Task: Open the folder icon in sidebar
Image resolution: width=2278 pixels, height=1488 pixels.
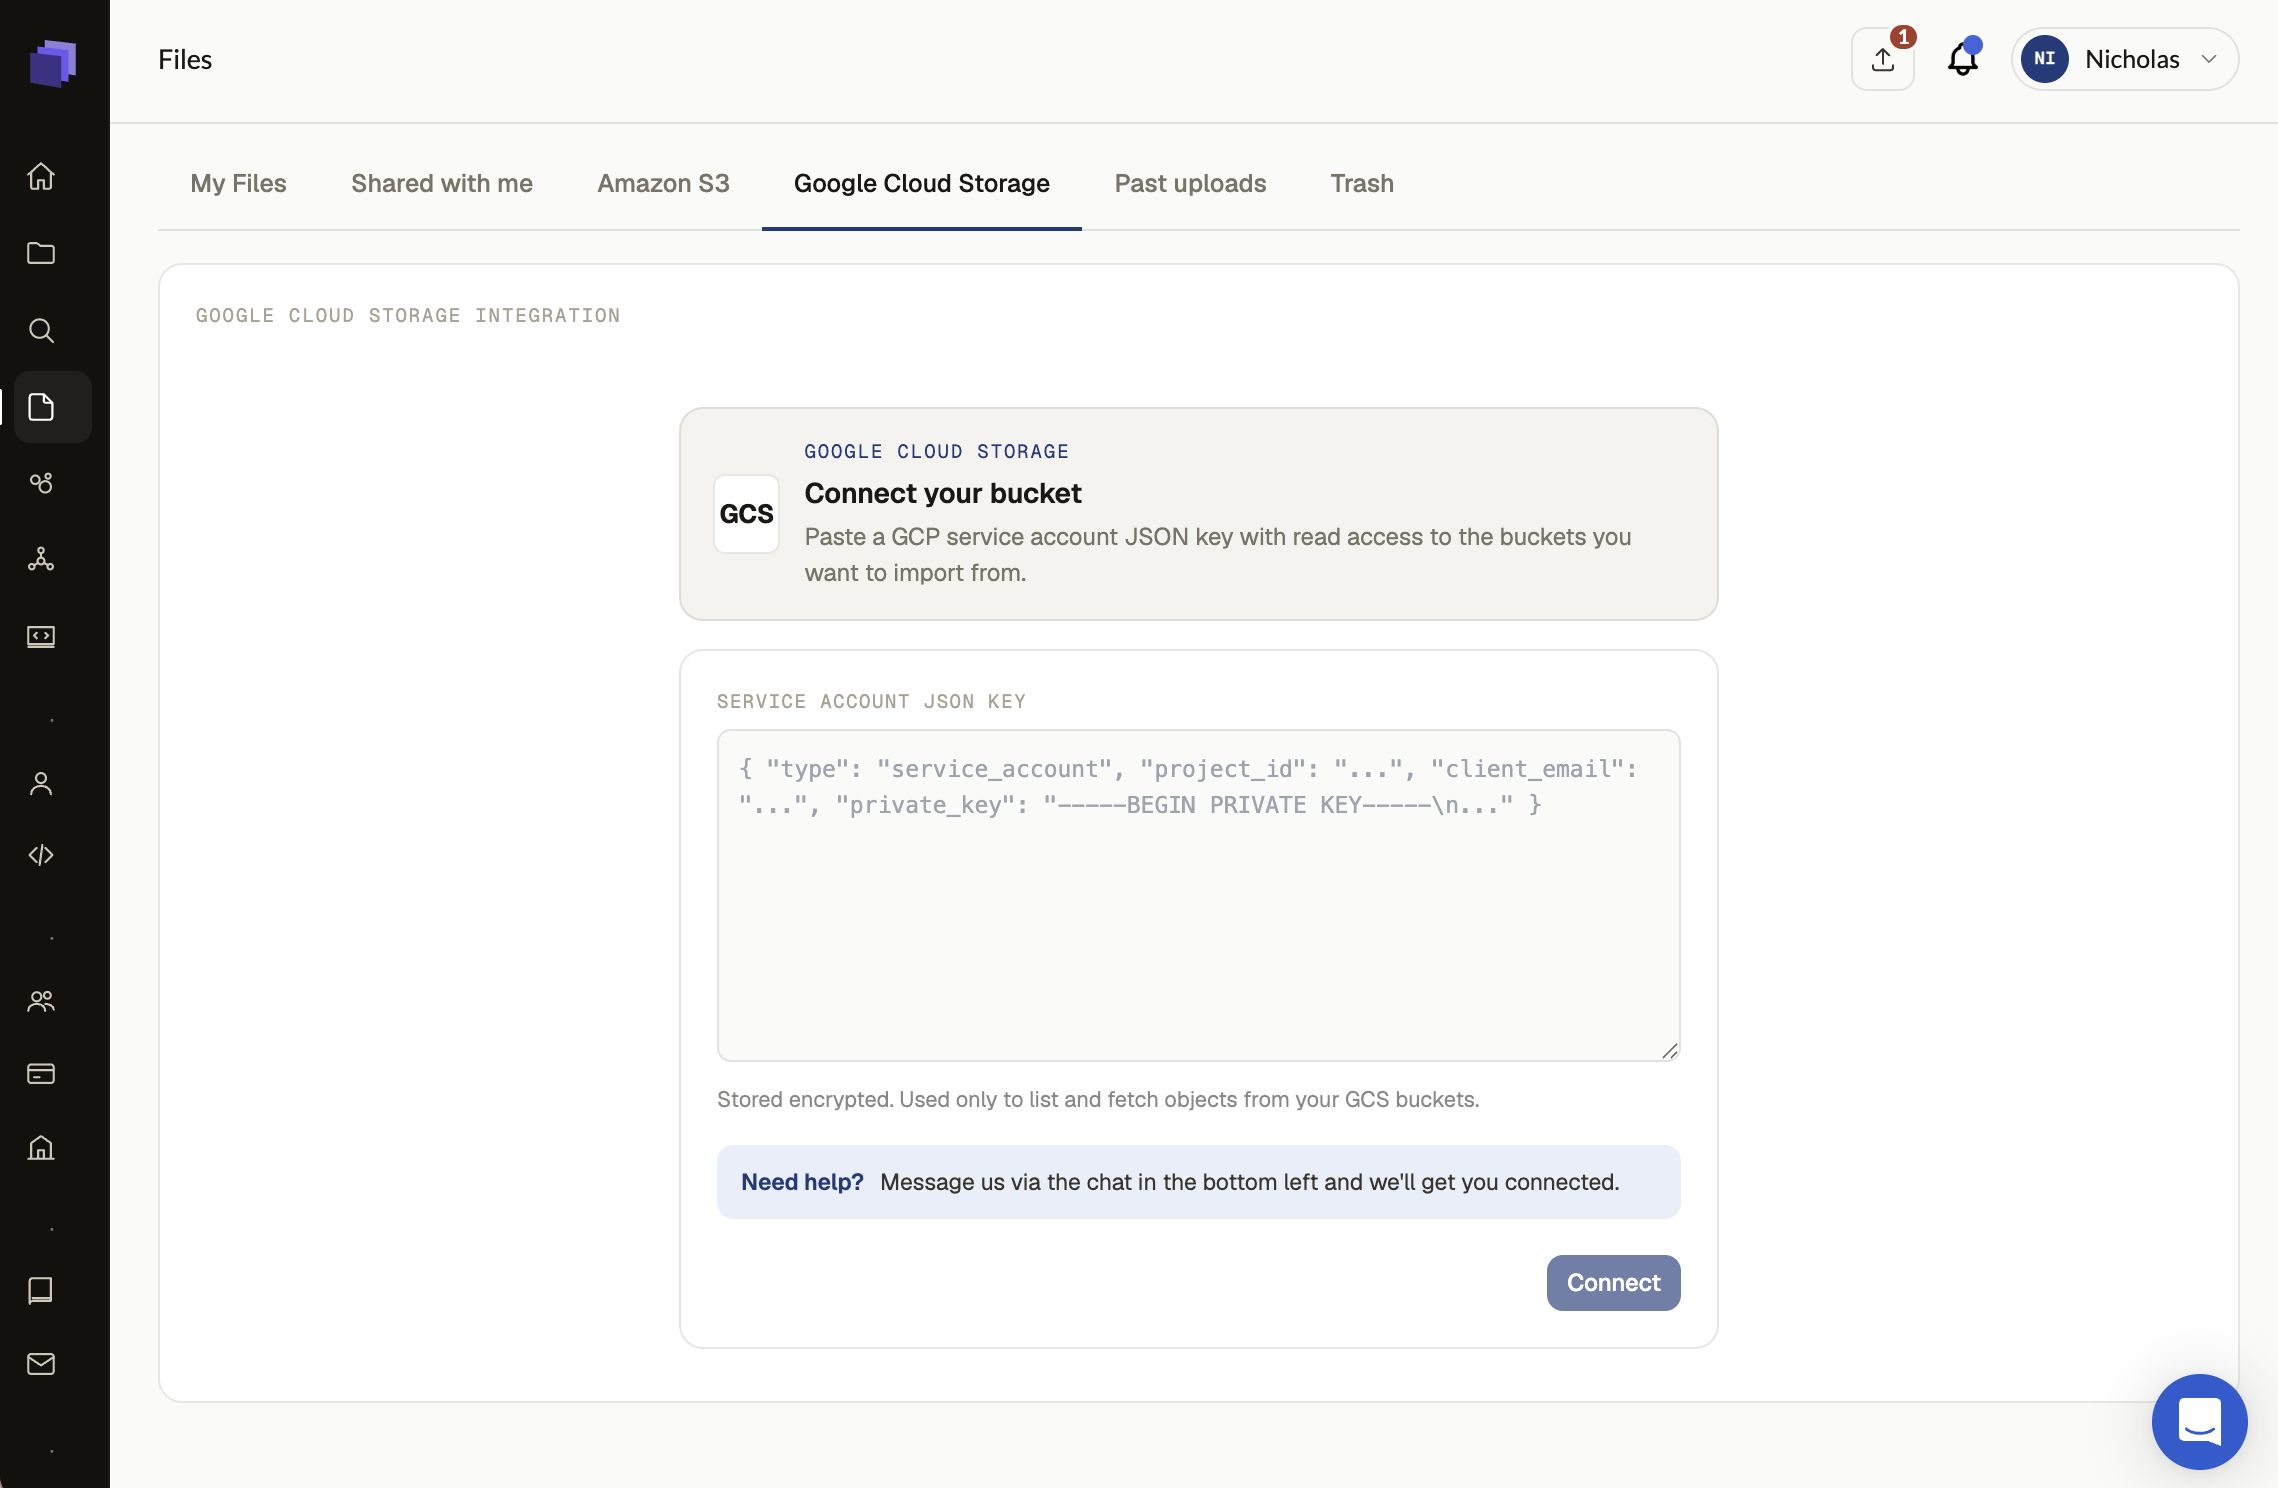Action: (x=41, y=253)
